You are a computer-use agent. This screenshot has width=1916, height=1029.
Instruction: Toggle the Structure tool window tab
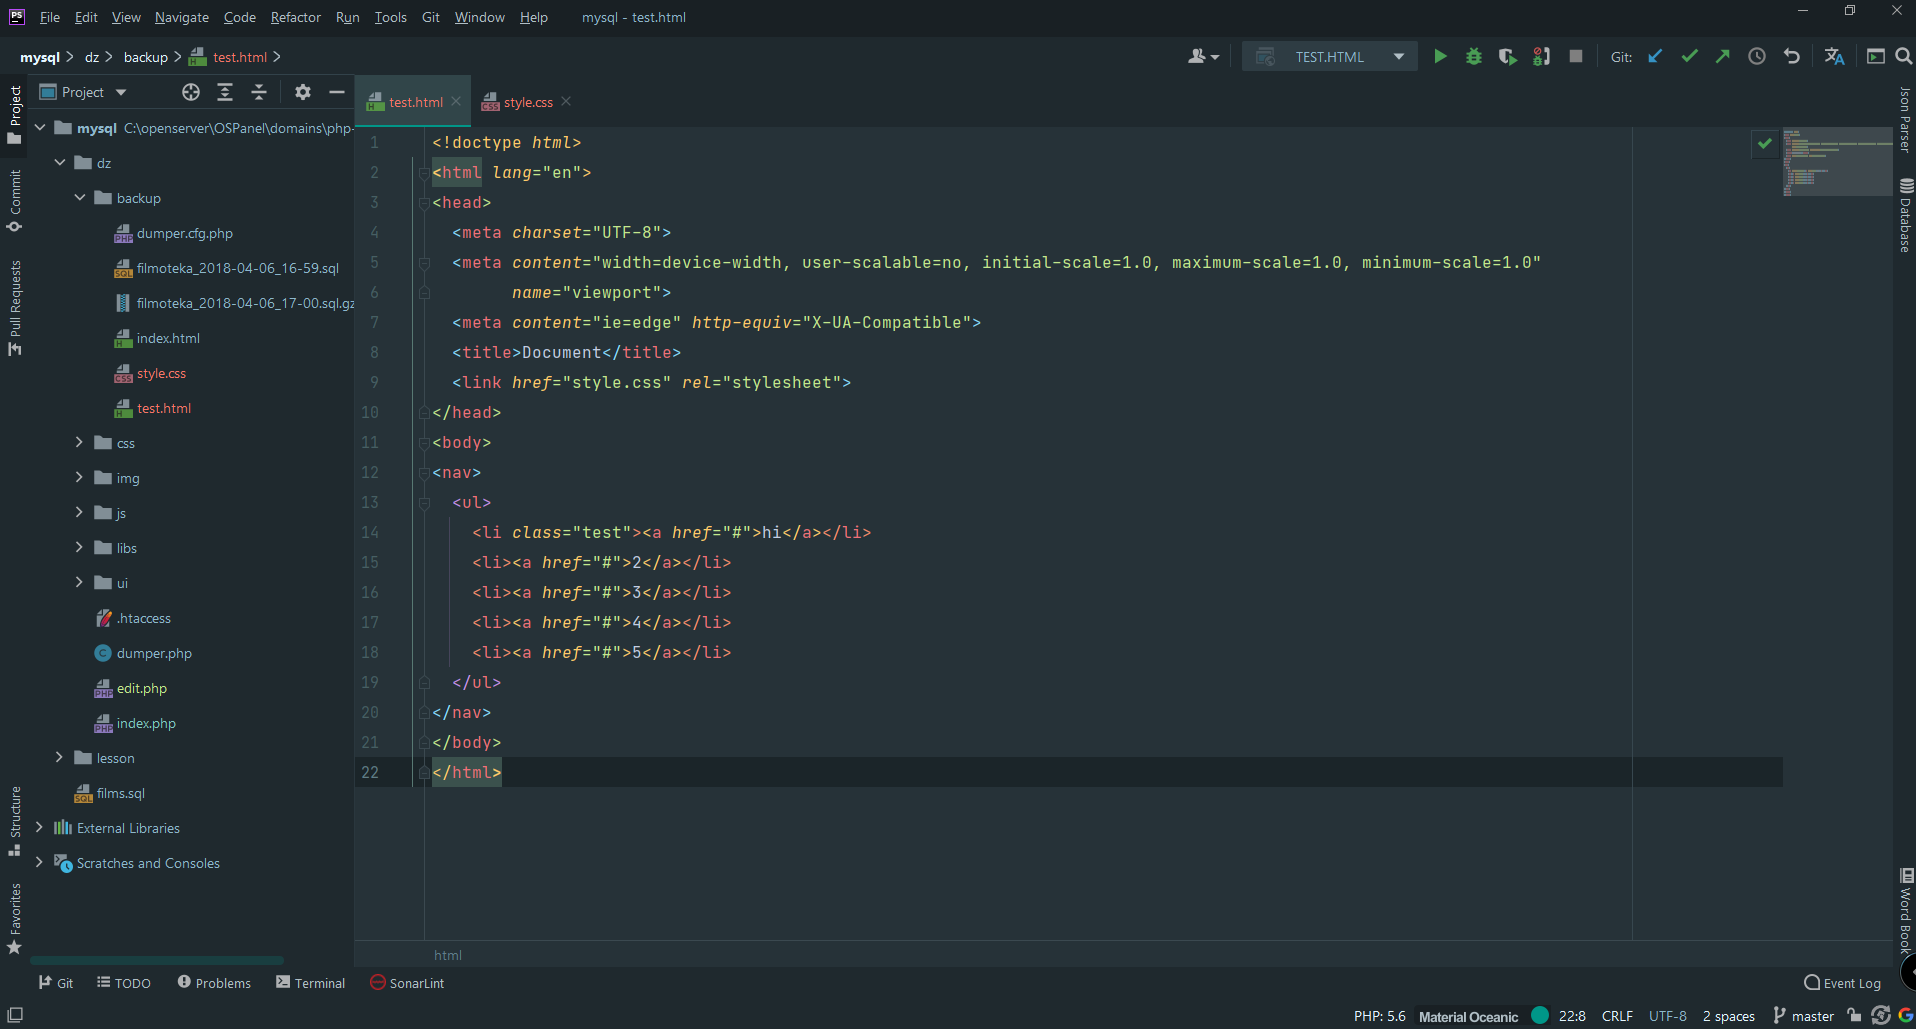tap(15, 820)
